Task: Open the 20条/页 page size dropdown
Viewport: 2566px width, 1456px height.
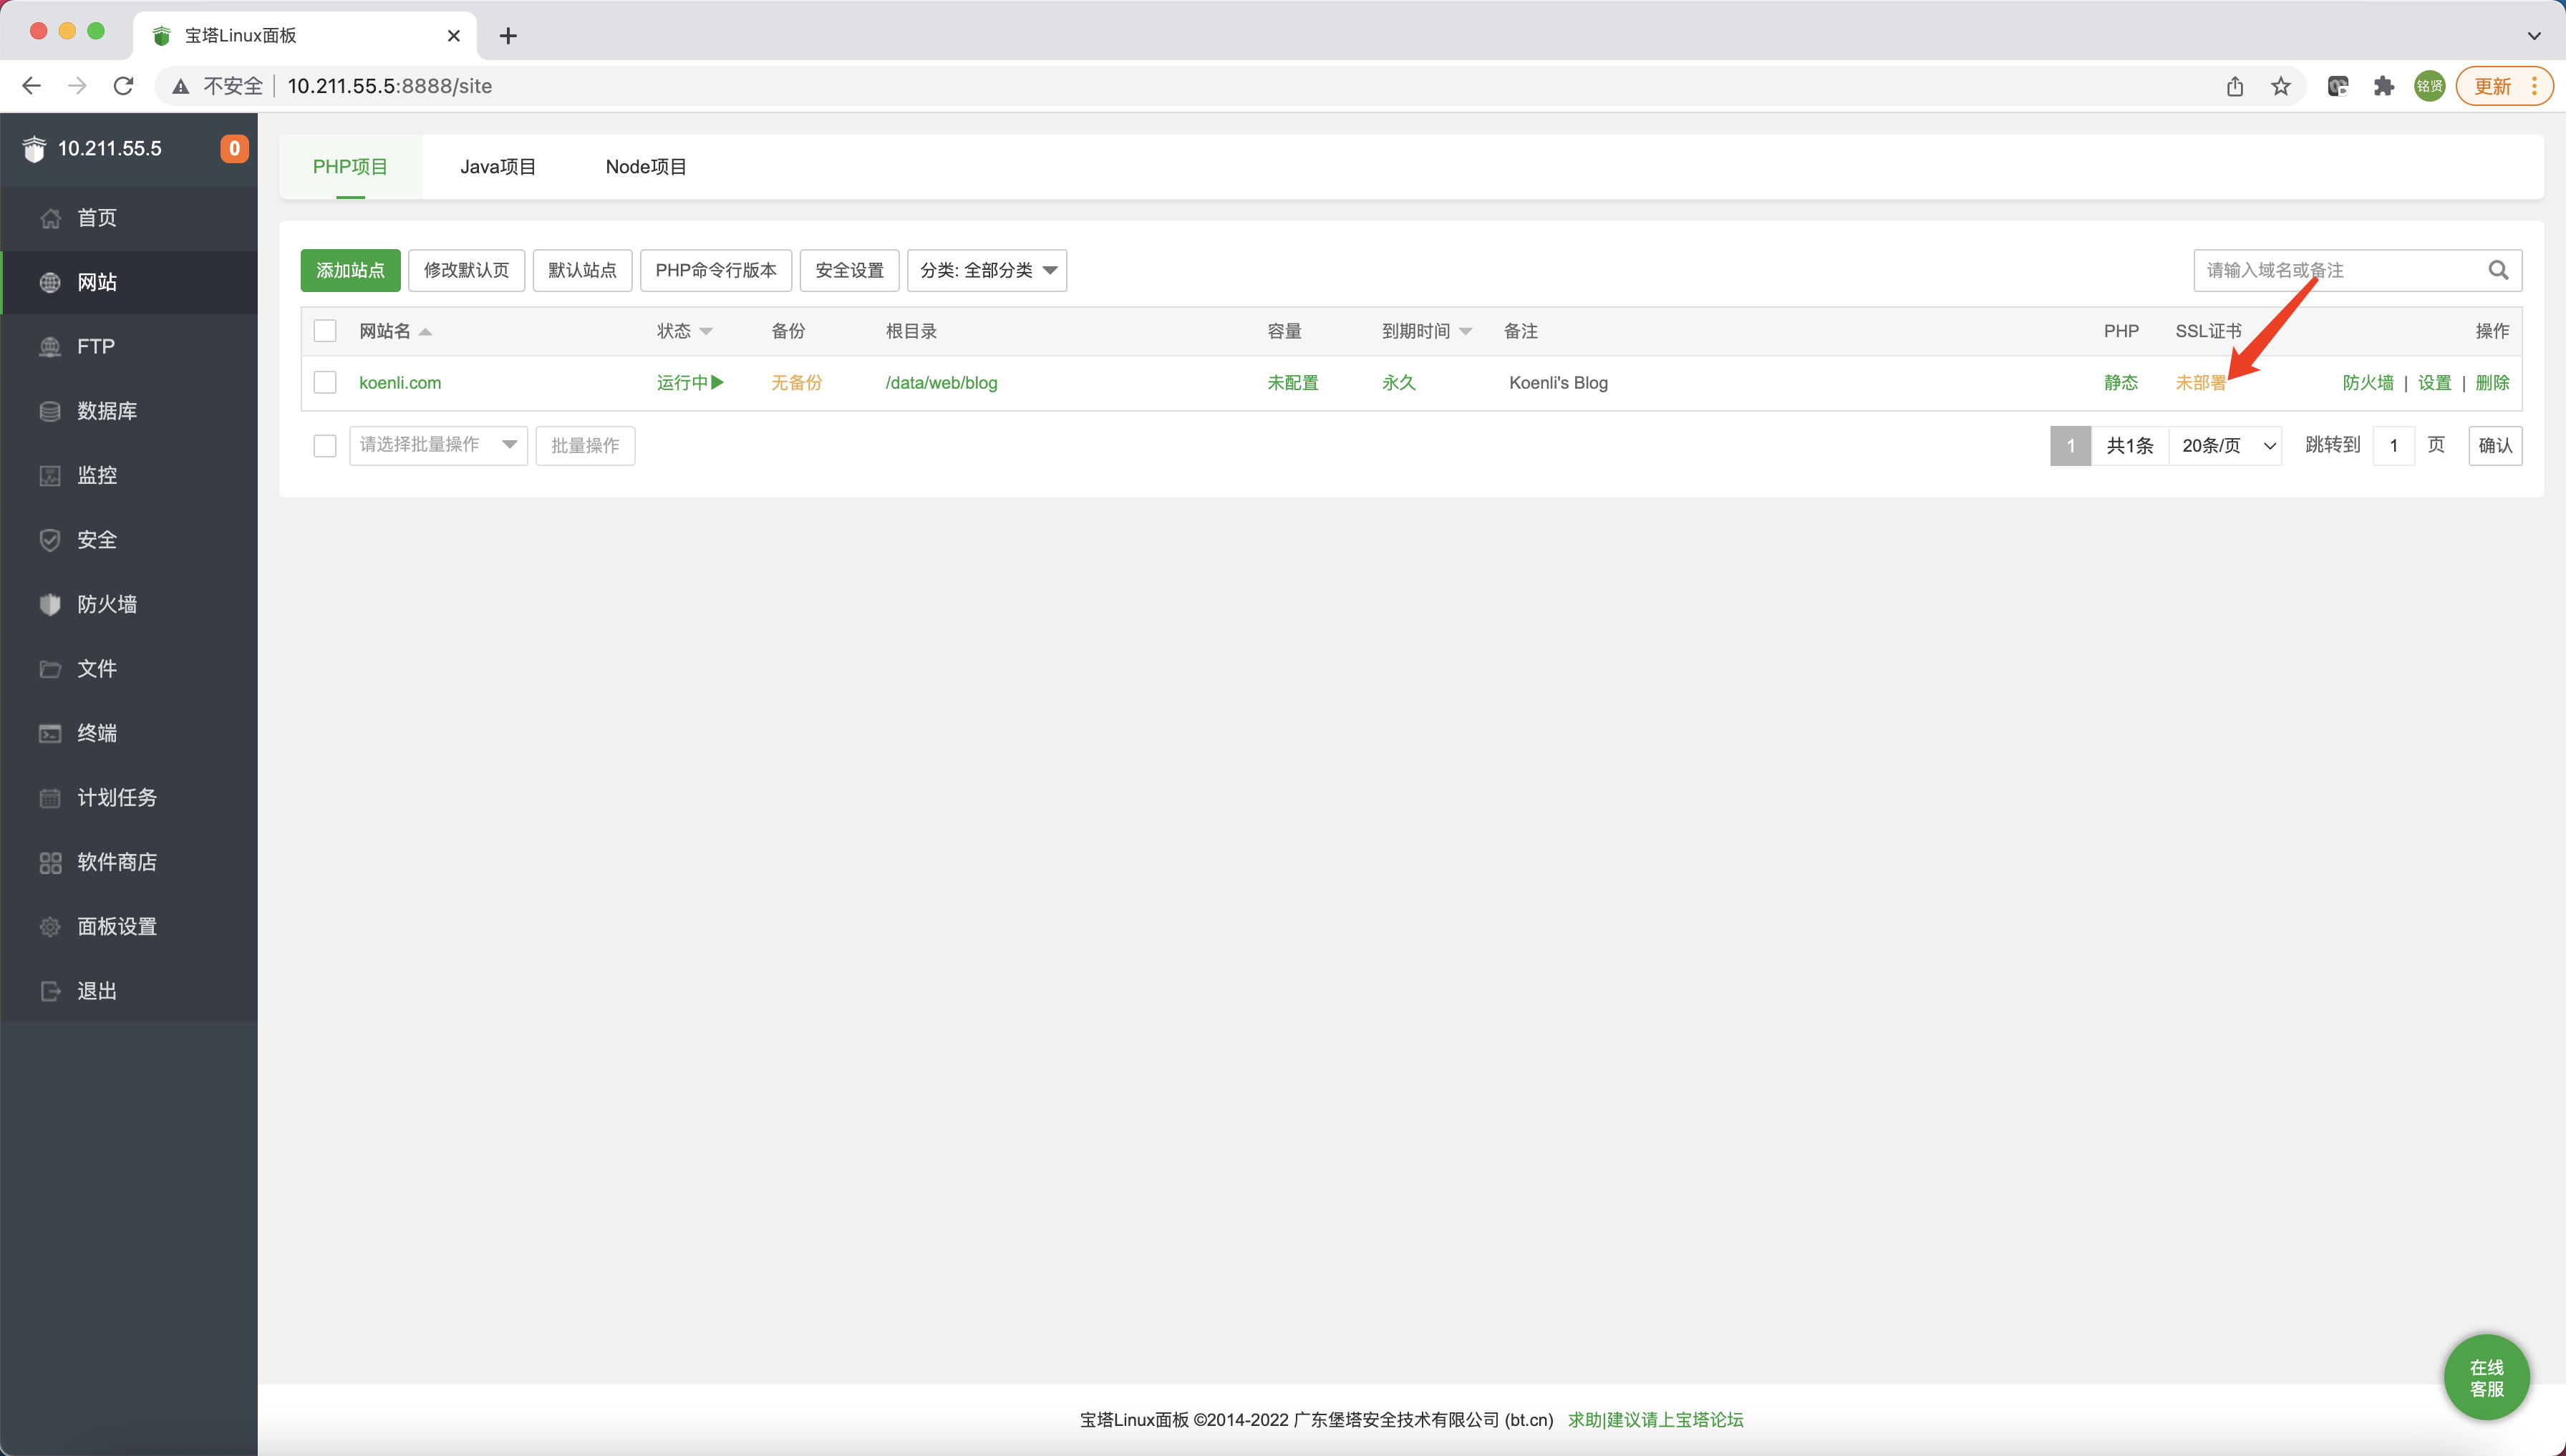Action: [x=2226, y=445]
